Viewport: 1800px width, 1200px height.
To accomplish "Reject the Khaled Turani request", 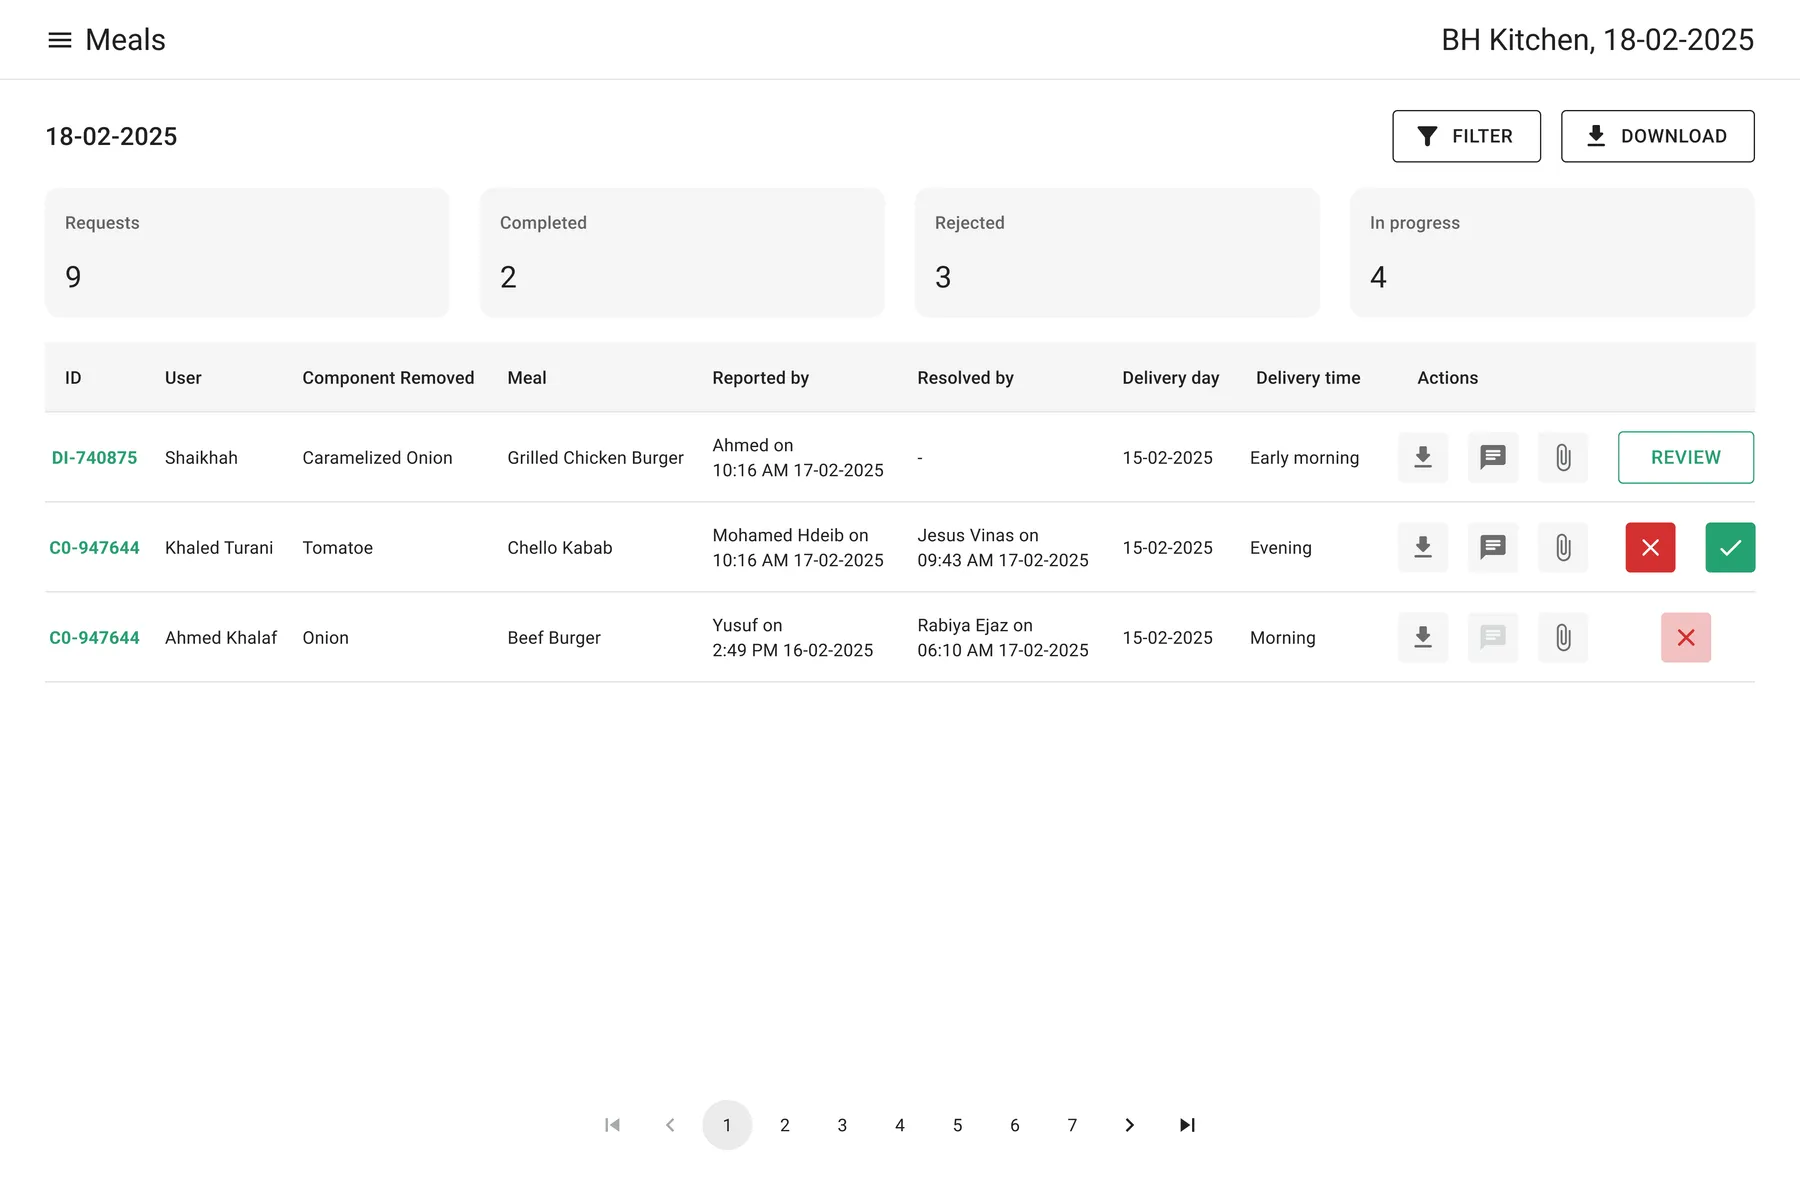I will [1650, 547].
